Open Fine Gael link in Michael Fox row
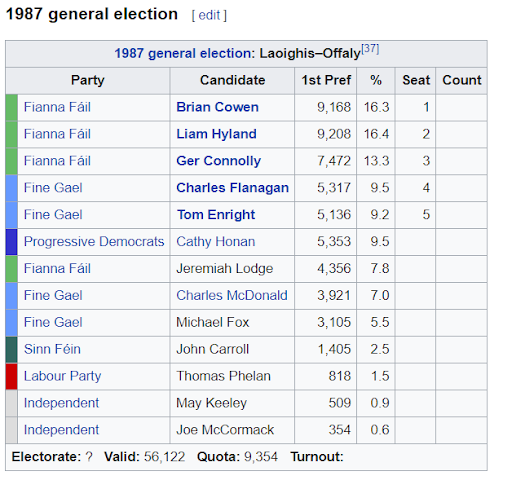Image resolution: width=512 pixels, height=489 pixels. [53, 322]
